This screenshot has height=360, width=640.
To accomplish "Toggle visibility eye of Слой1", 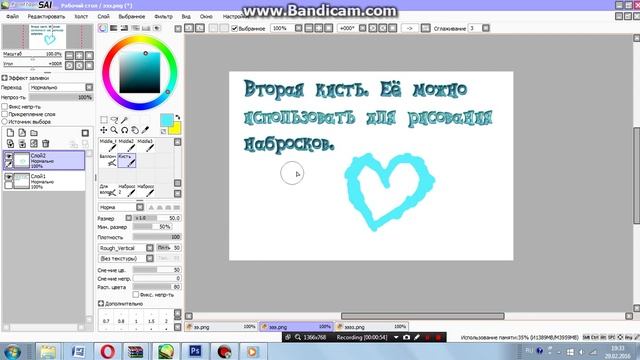I will pos(9,177).
